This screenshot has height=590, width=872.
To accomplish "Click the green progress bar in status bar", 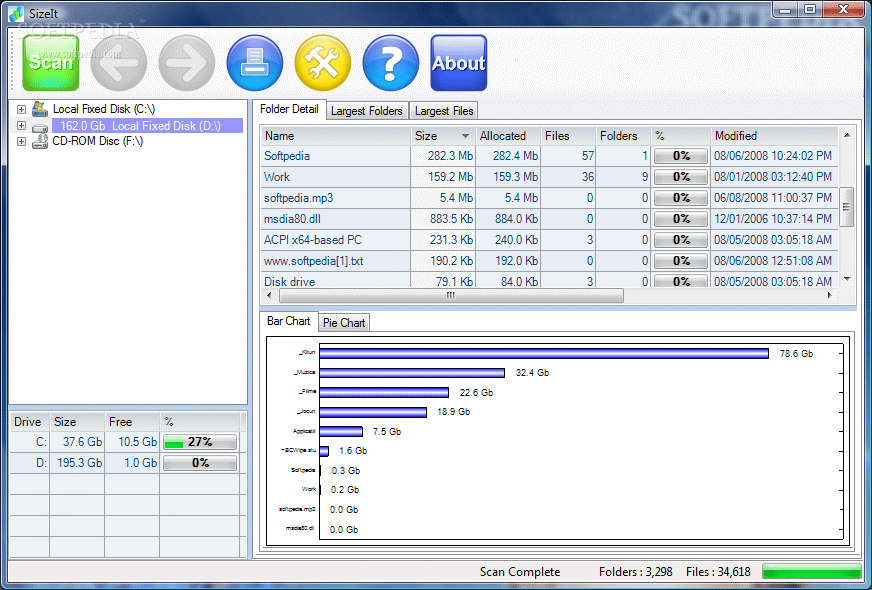I will pos(811,572).
